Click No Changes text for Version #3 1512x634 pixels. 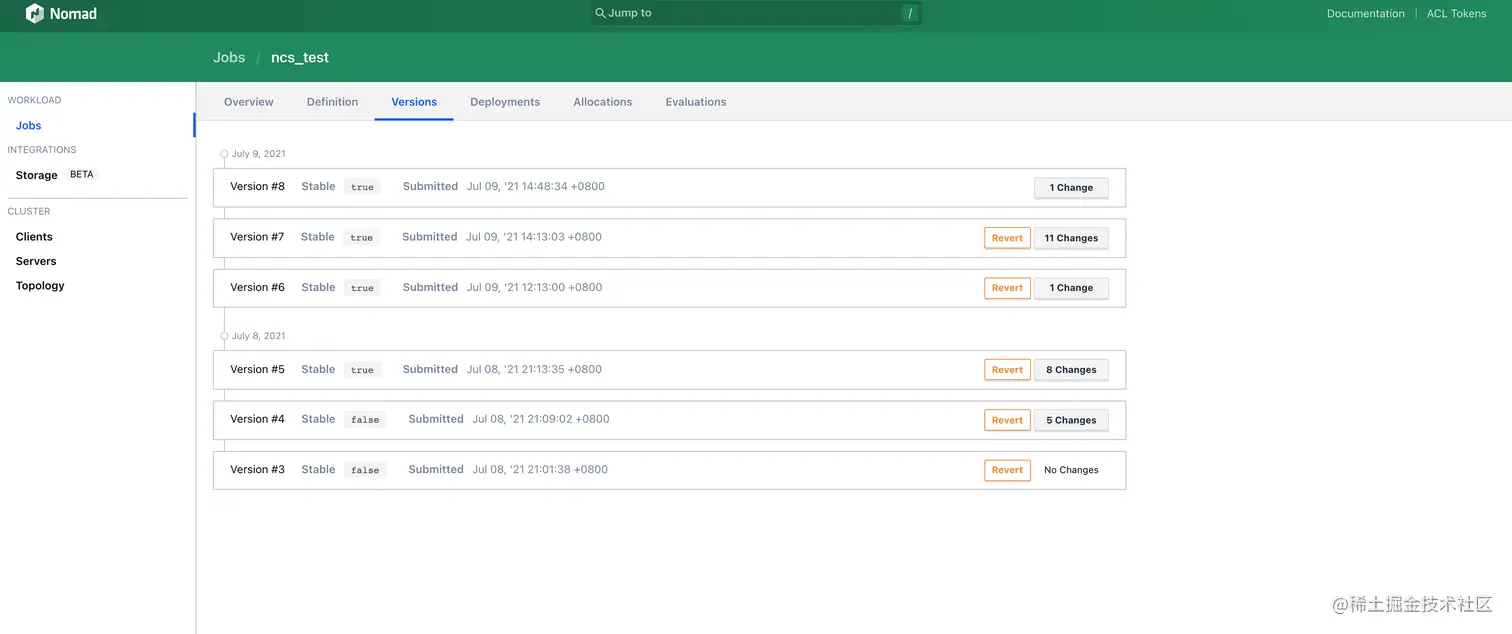click(1071, 470)
